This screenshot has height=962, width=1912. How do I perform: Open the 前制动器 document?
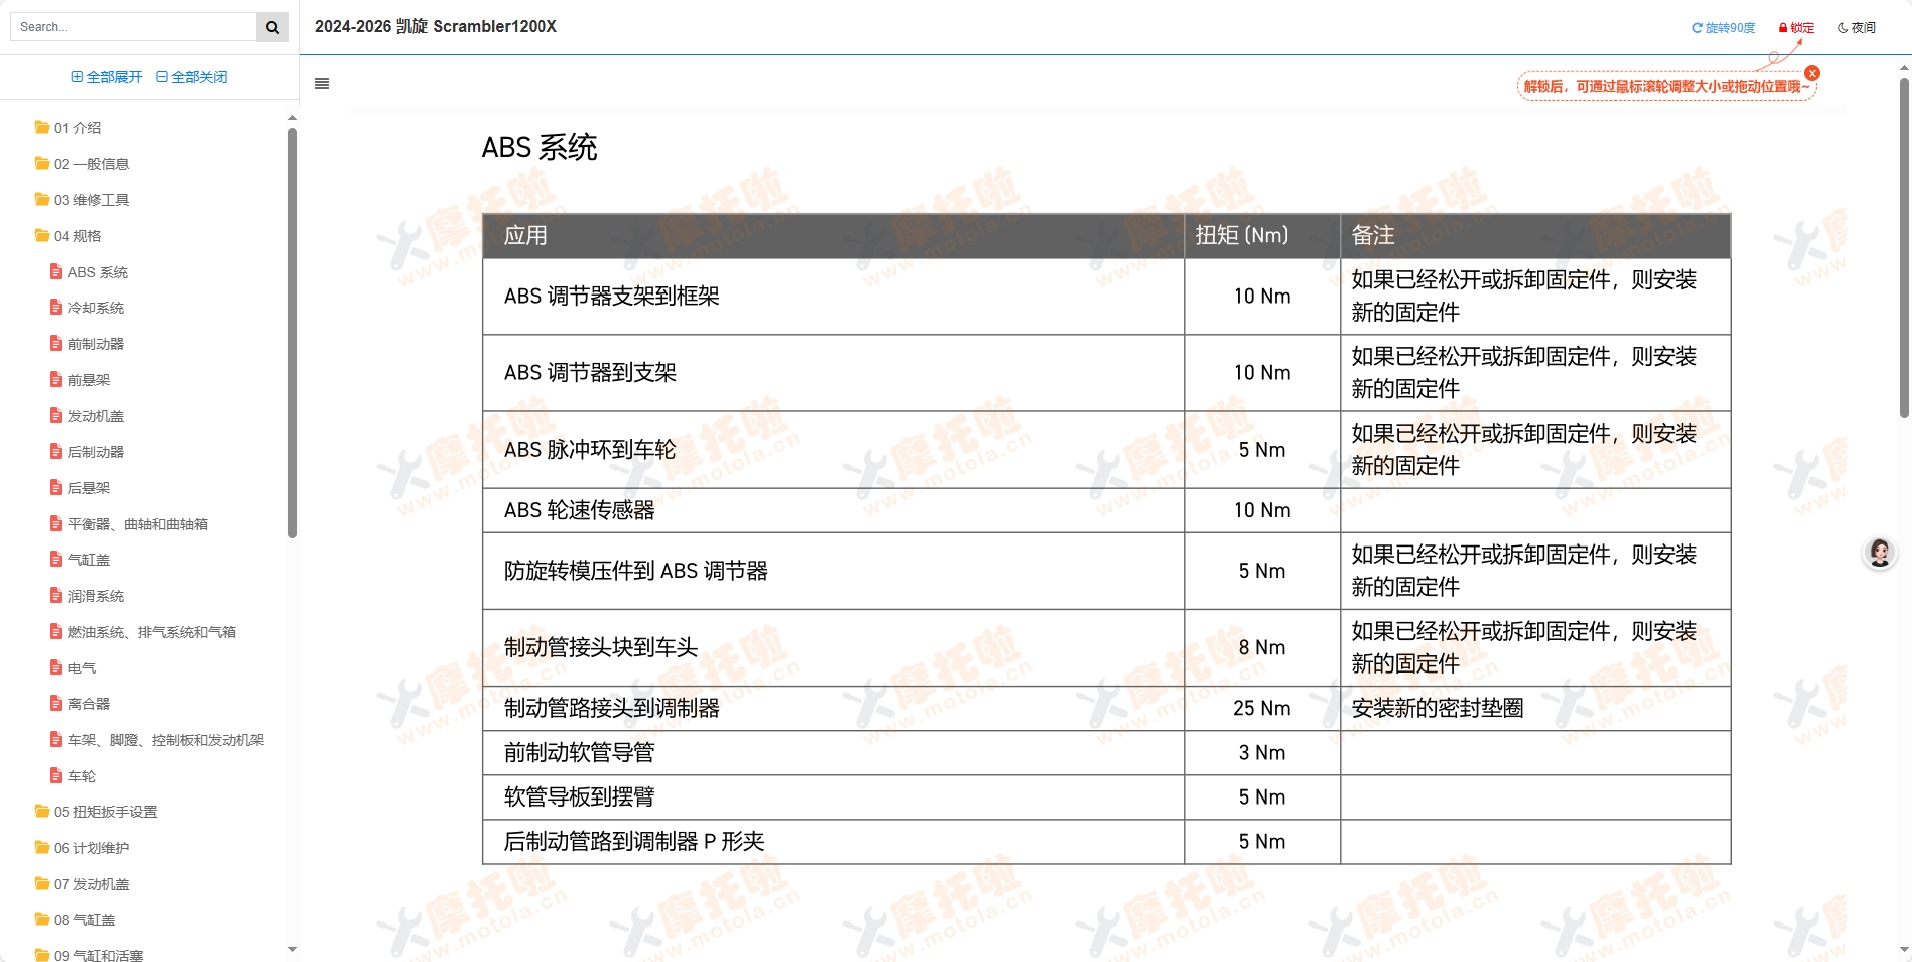click(87, 344)
